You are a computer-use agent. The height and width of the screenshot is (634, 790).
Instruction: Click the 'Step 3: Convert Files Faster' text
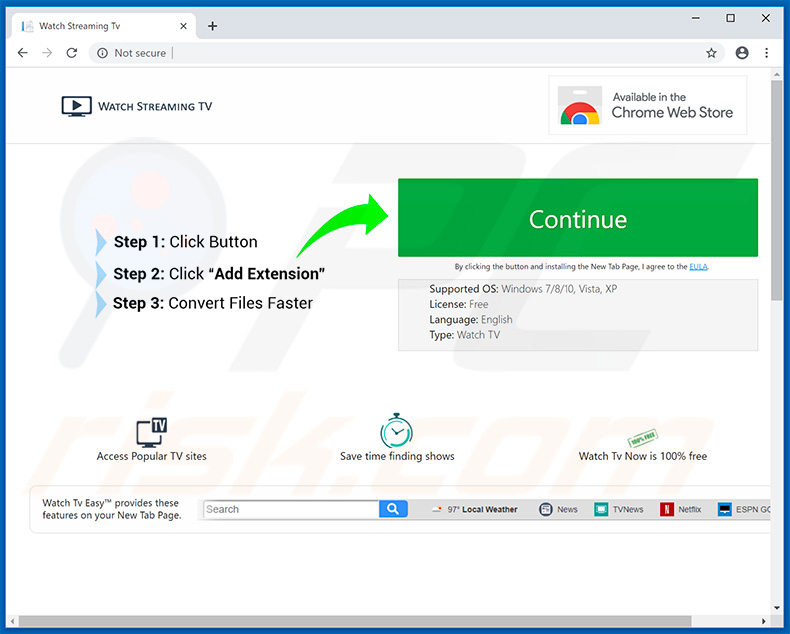(x=213, y=303)
